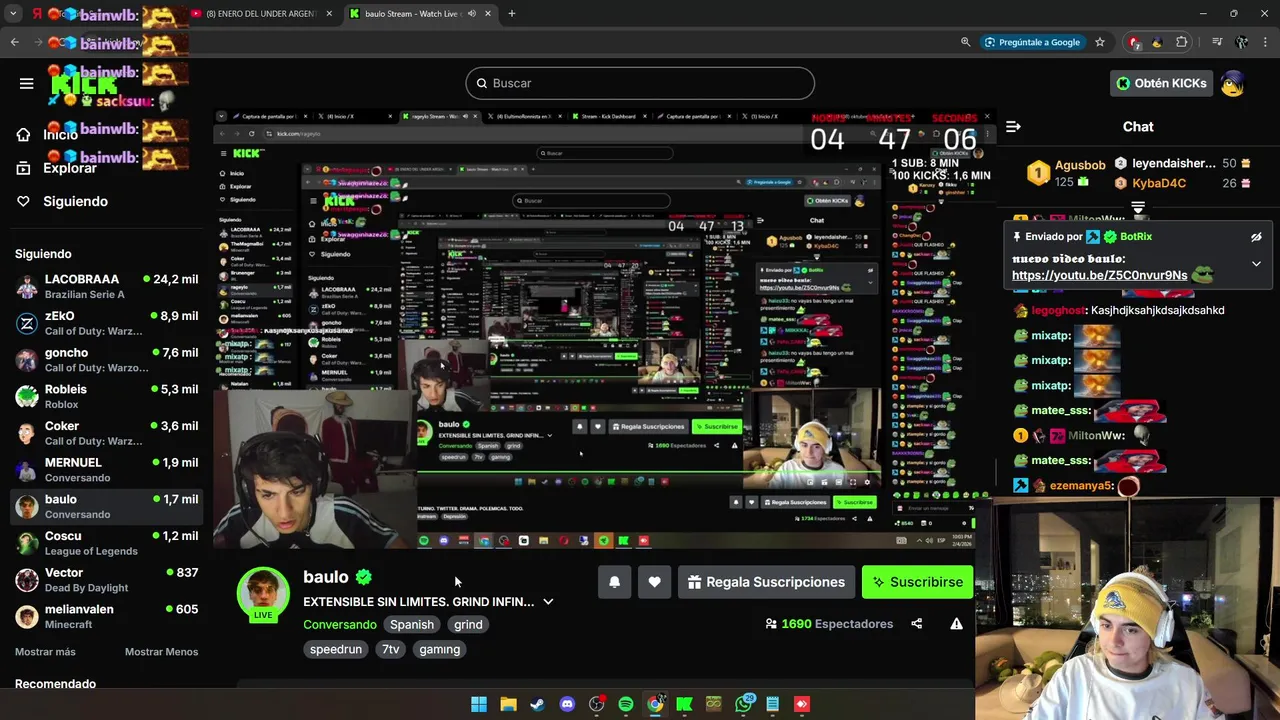Click the Buscar search field
1280x720 pixels.
tap(640, 83)
